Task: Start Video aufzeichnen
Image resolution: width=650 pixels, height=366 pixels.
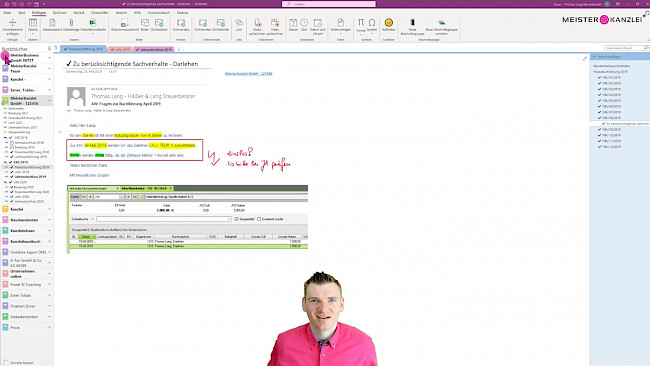Action: pos(275,27)
